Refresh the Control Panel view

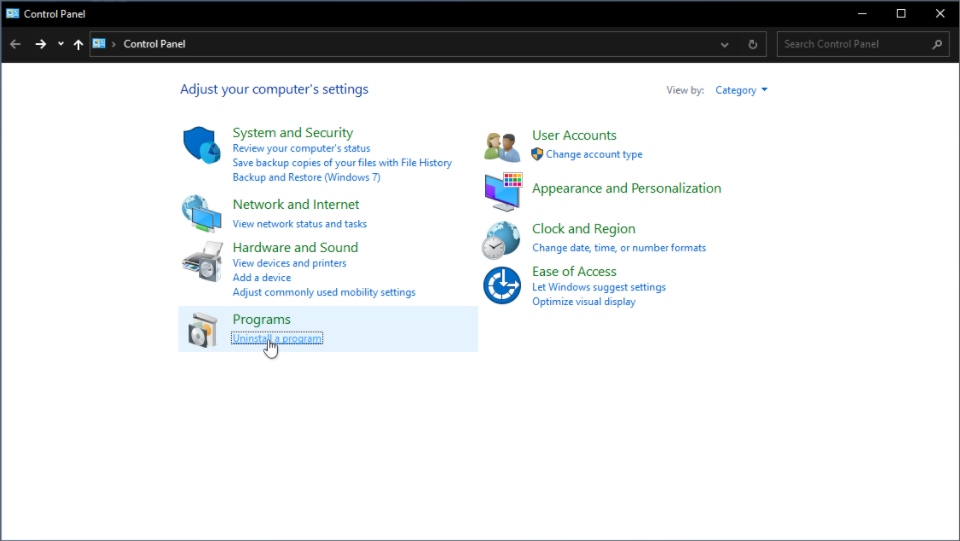752,44
